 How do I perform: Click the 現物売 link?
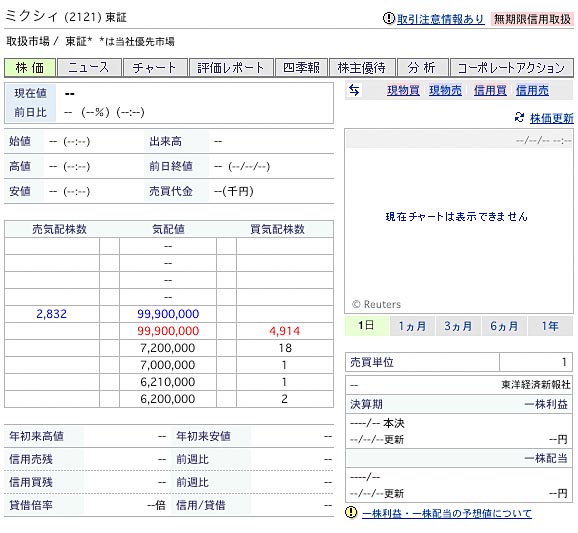click(x=445, y=90)
